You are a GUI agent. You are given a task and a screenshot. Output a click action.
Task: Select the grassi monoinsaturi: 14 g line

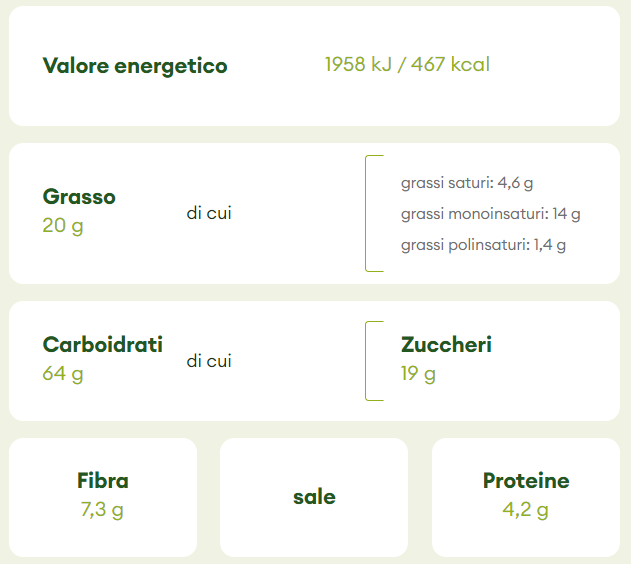point(490,214)
